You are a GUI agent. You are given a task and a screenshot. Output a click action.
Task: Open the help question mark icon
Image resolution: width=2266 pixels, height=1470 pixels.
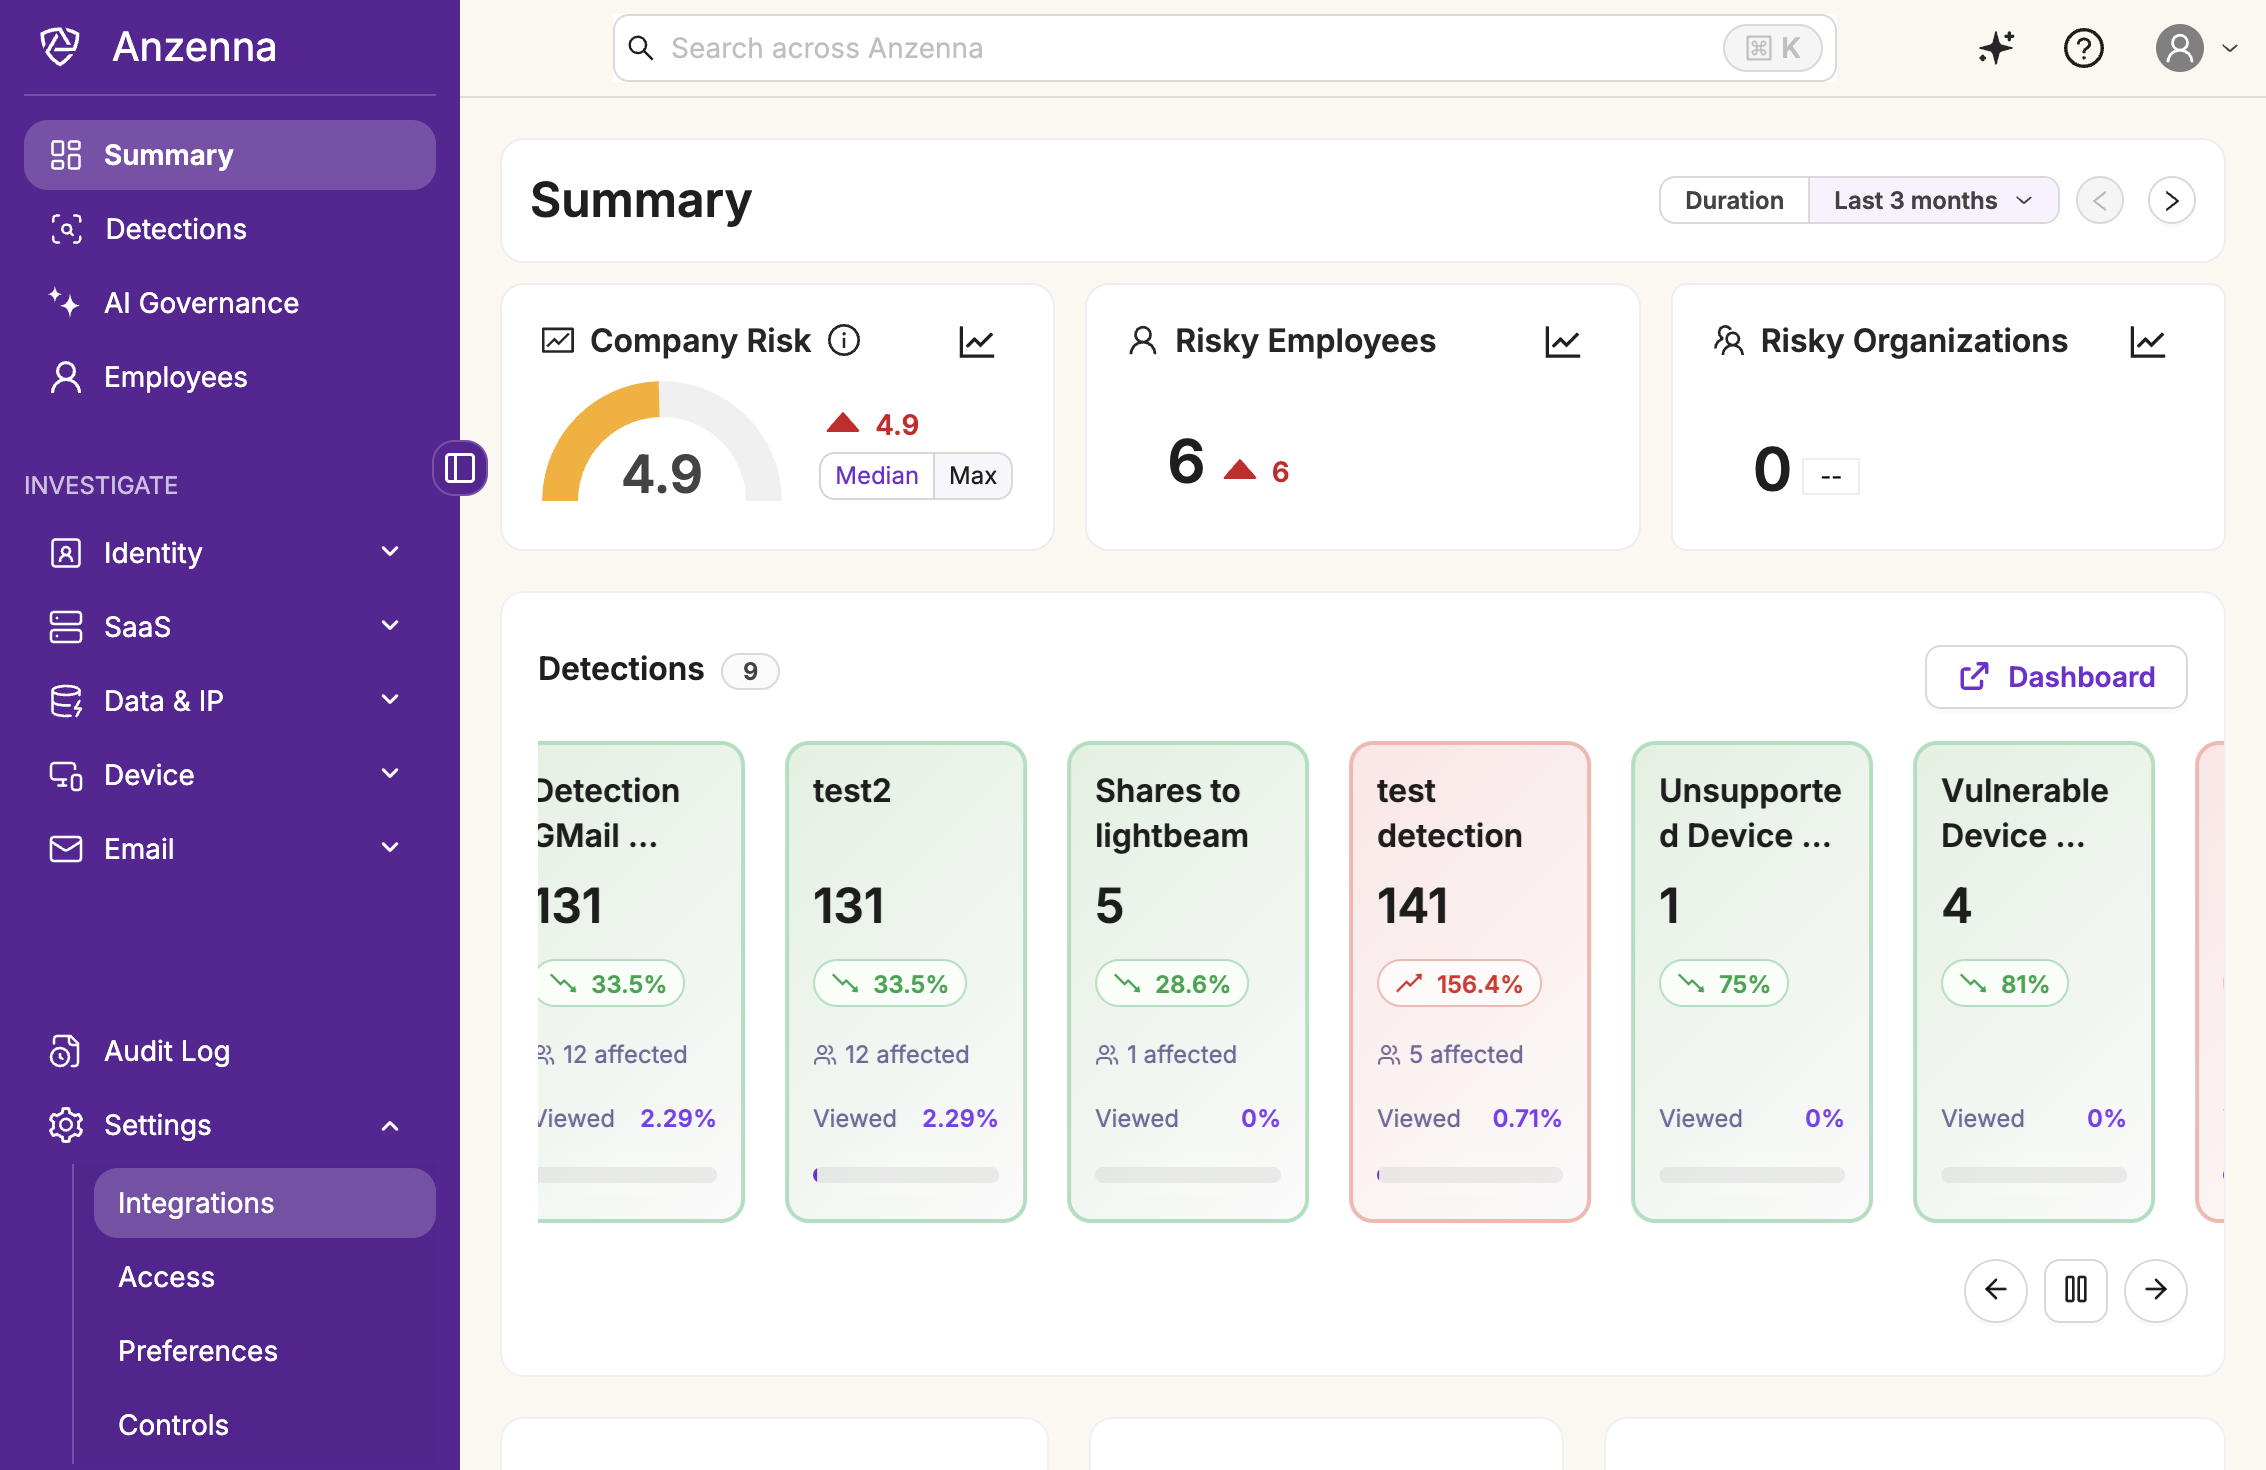pyautogui.click(x=2083, y=48)
